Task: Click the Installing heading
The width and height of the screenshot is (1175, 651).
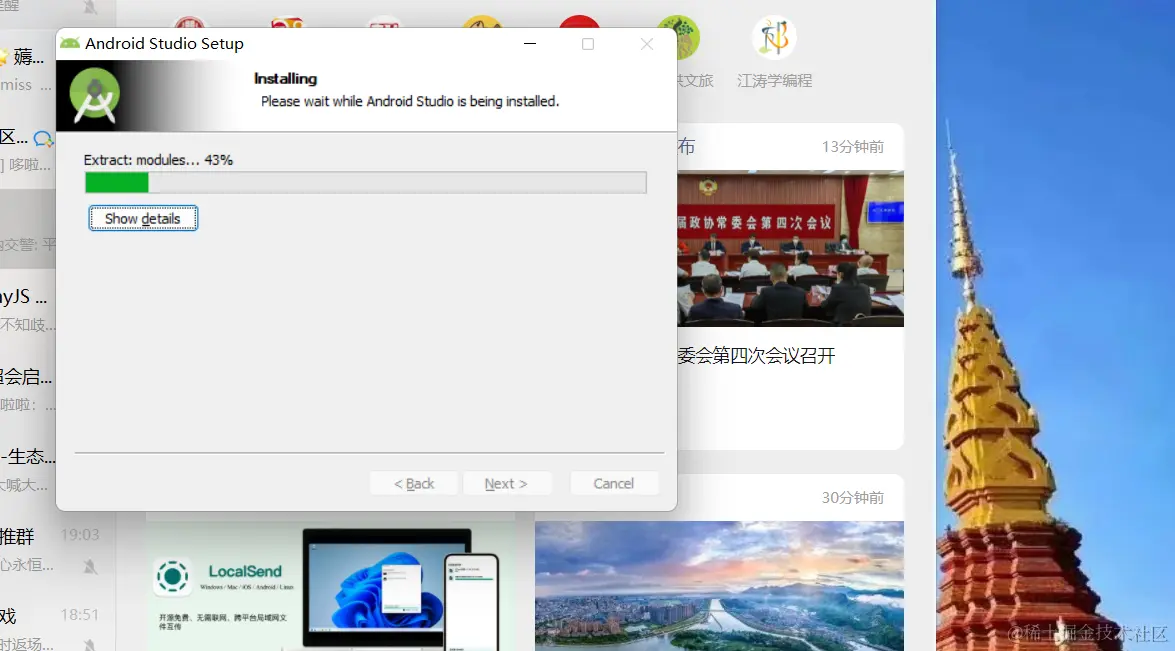Action: tap(286, 79)
